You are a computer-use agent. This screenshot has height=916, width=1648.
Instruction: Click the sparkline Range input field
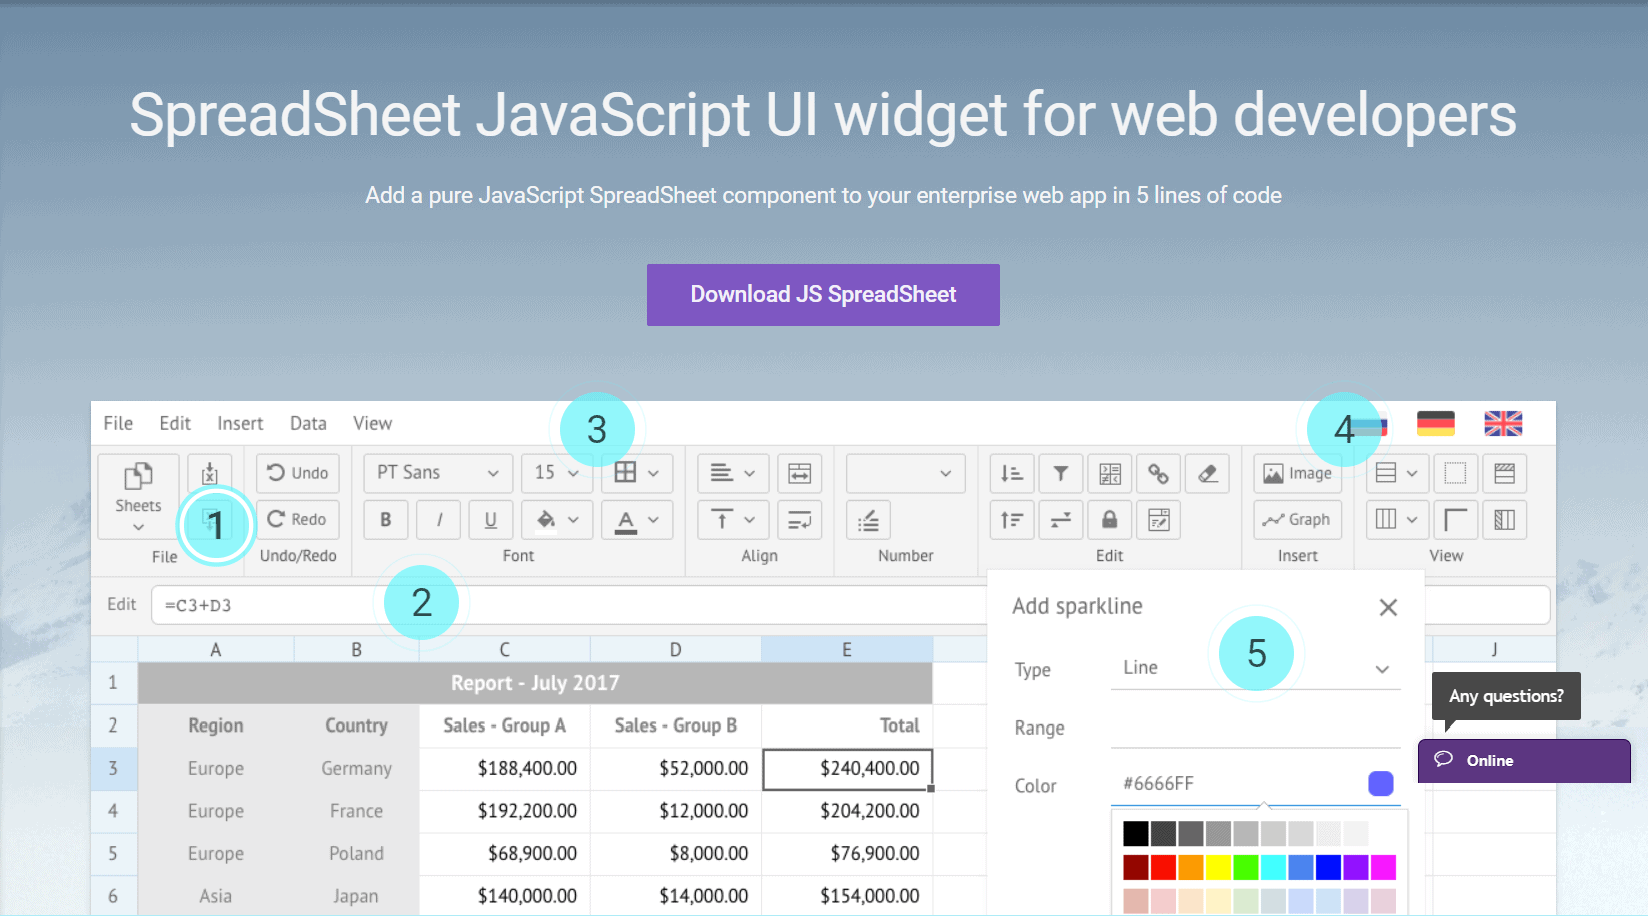[1255, 728]
